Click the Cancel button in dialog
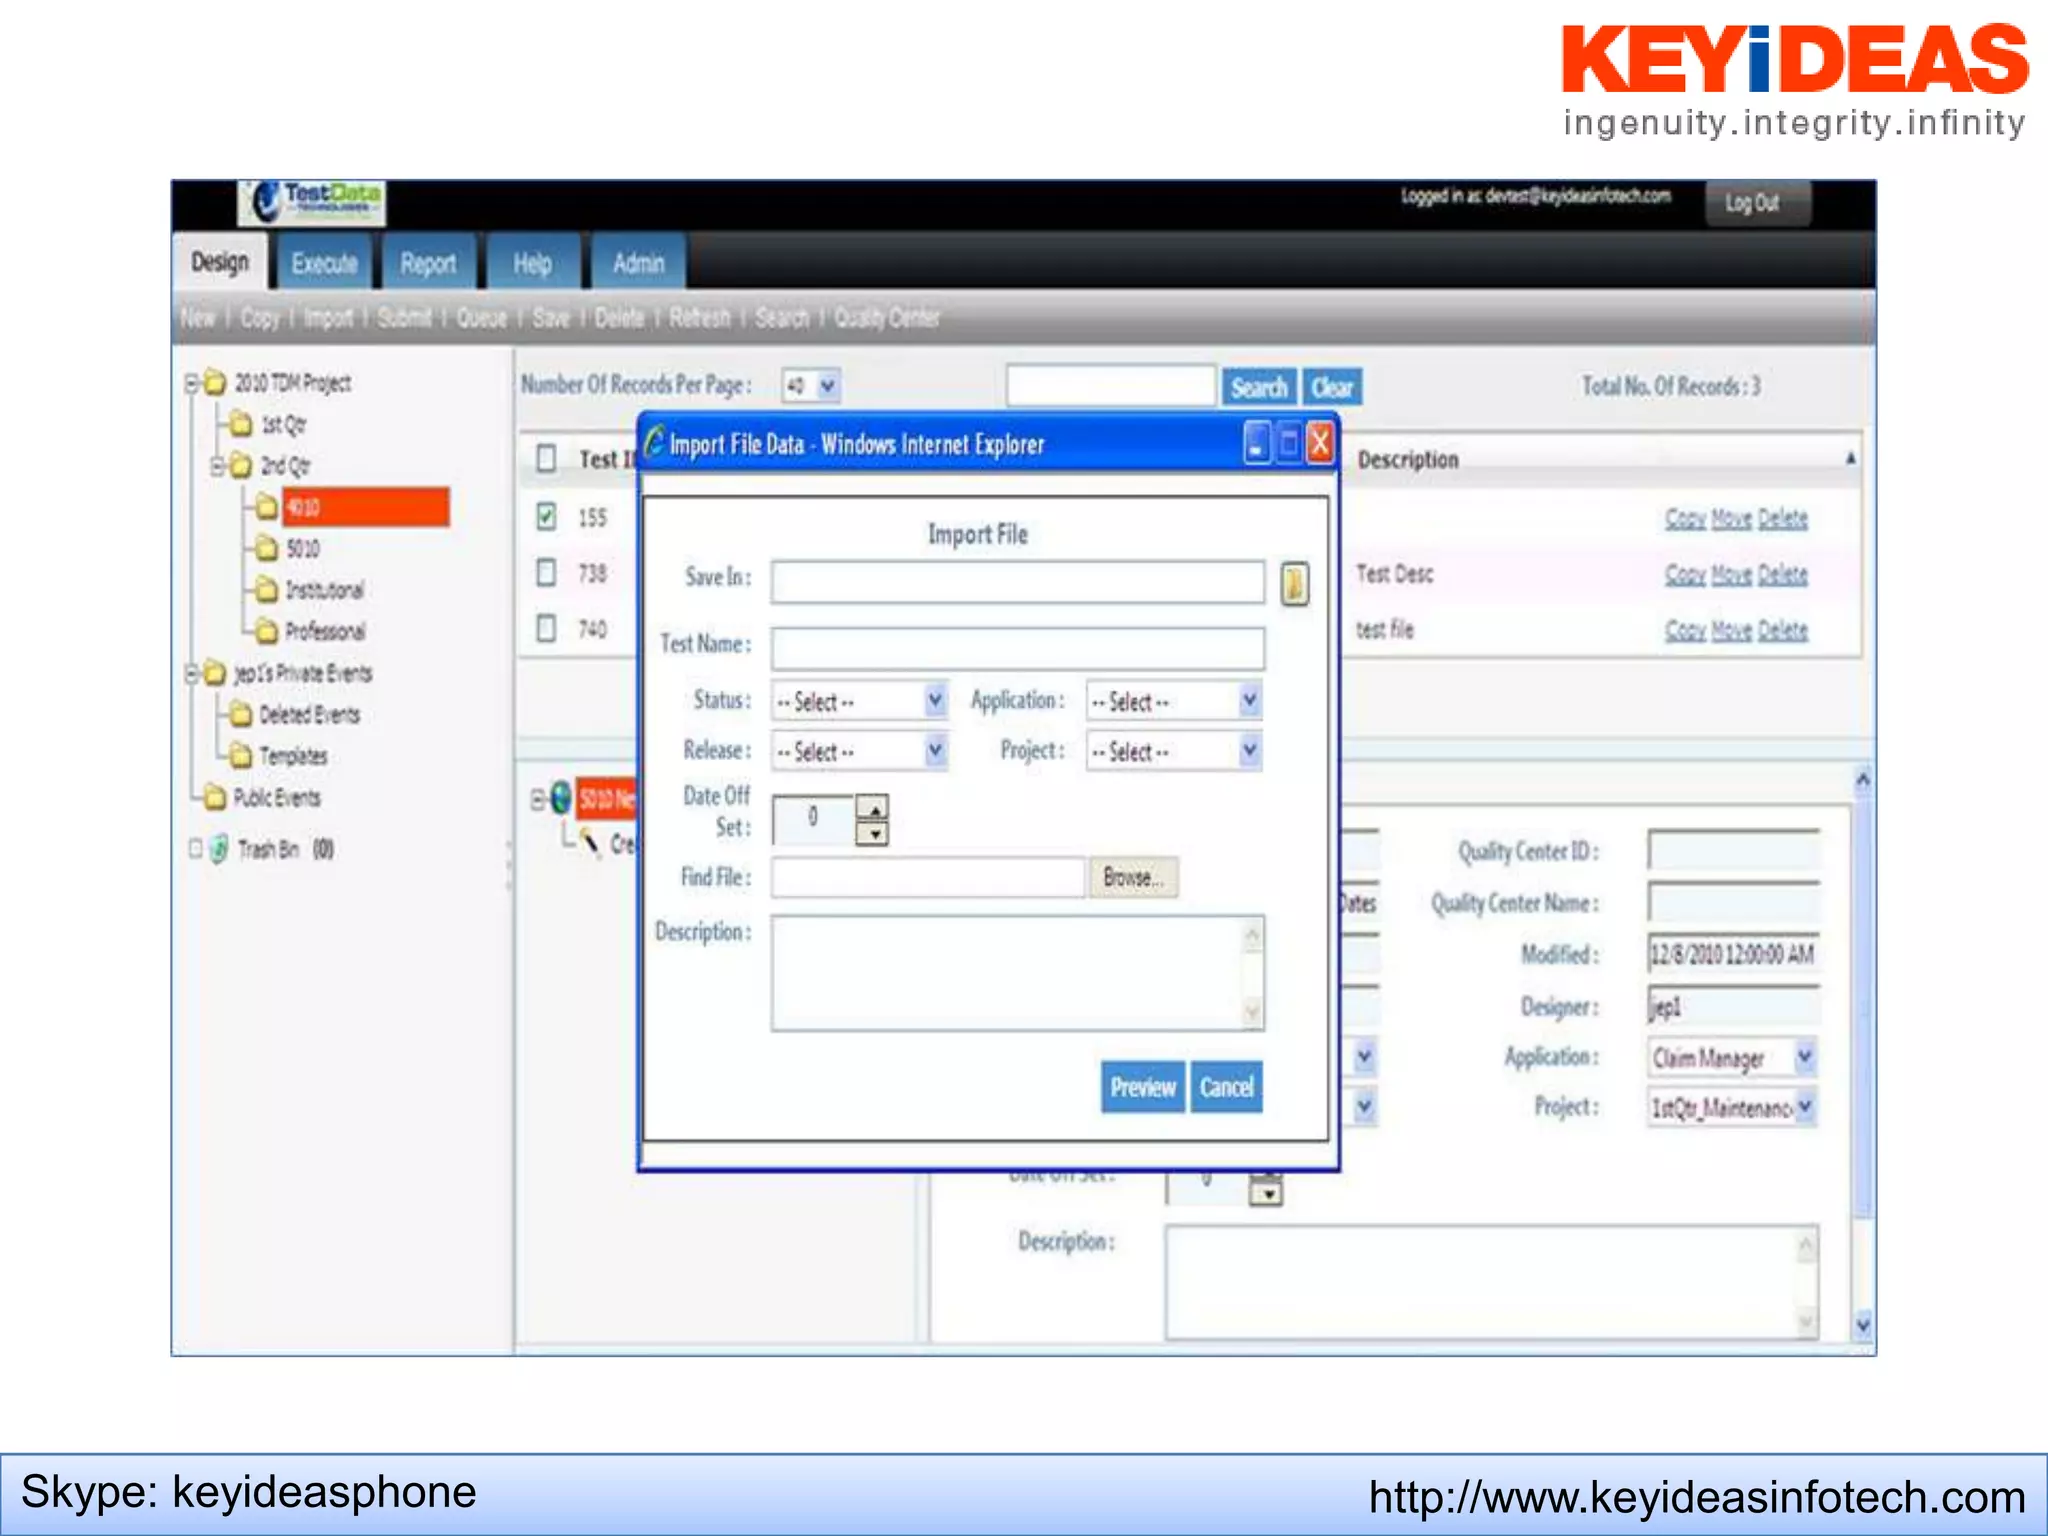The width and height of the screenshot is (2048, 1536). click(1226, 1087)
